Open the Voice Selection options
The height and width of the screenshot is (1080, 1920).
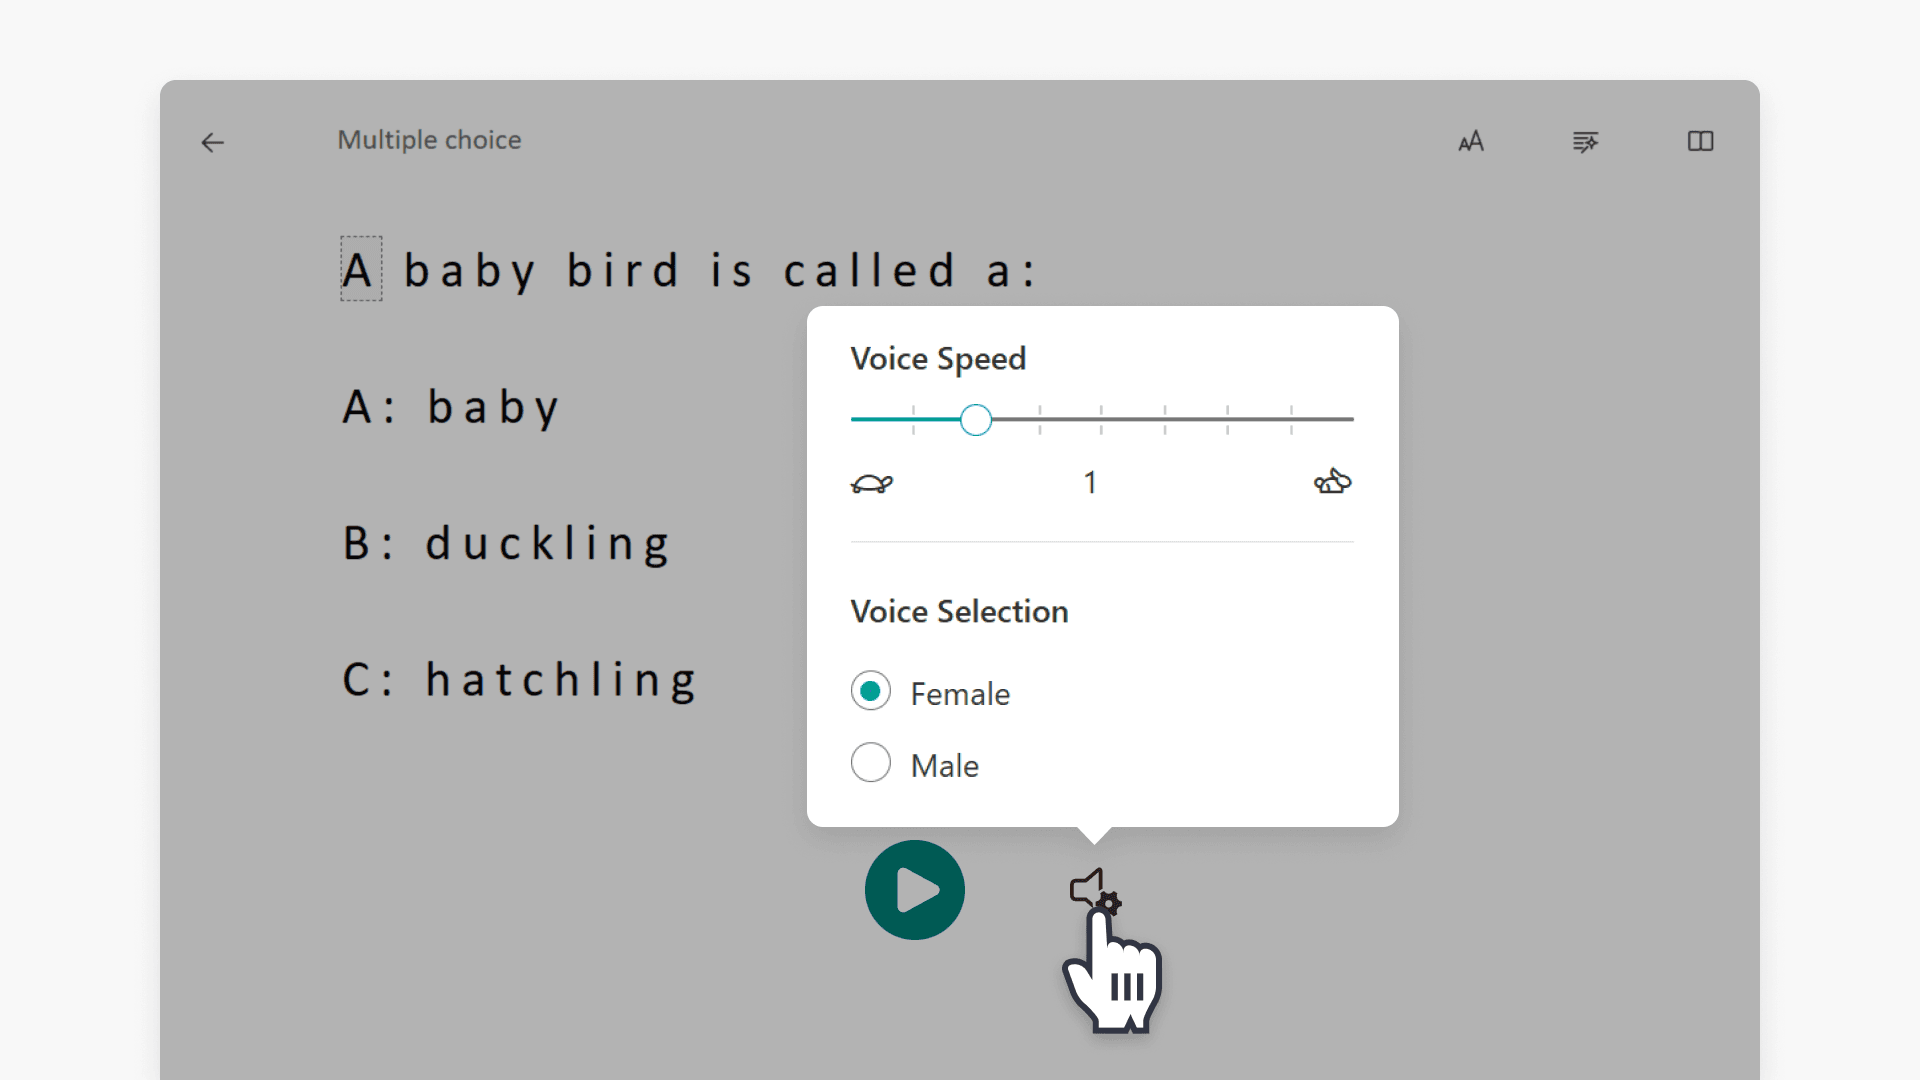tap(959, 611)
